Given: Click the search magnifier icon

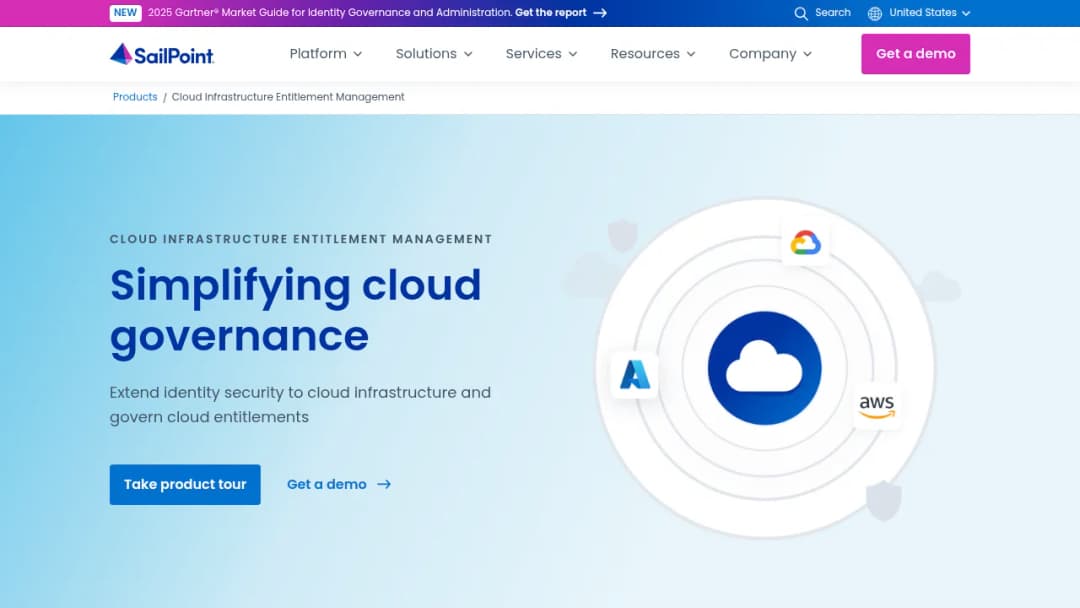Looking at the screenshot, I should click(x=800, y=13).
